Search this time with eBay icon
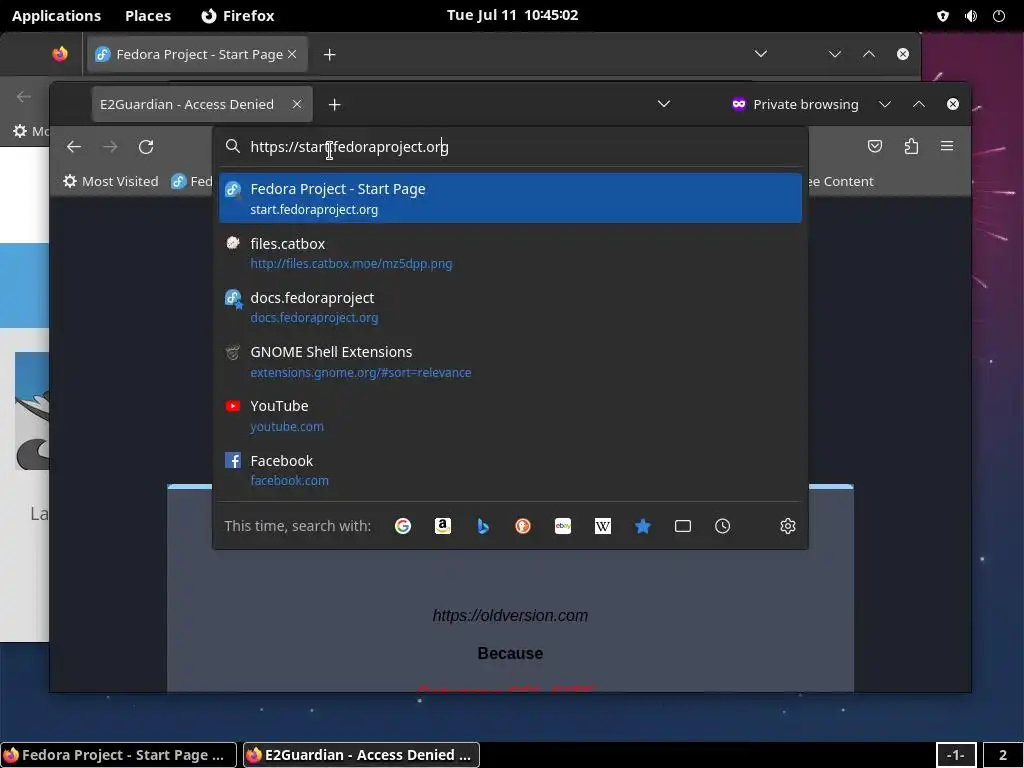Viewport: 1024px width, 768px height. (563, 526)
